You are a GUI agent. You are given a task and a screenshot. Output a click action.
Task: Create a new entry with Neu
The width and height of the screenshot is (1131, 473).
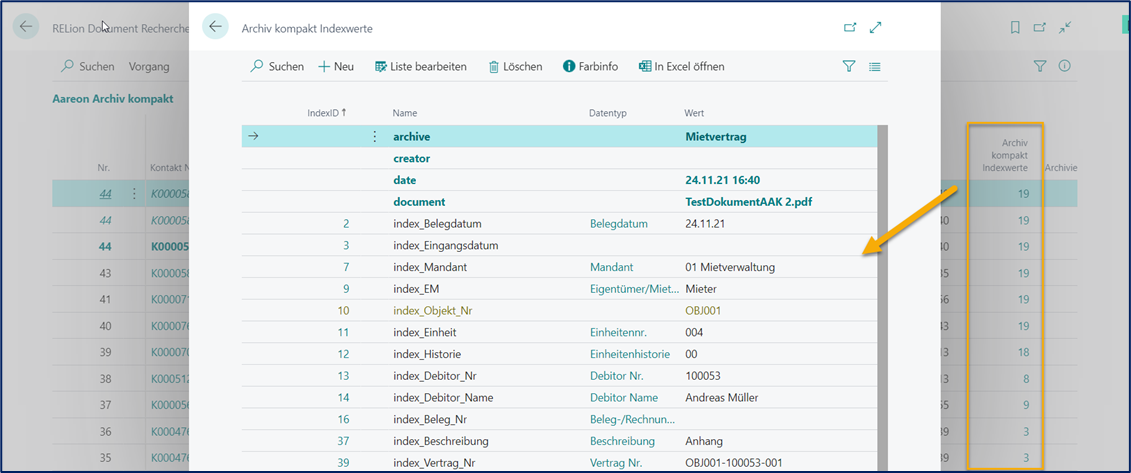click(336, 67)
